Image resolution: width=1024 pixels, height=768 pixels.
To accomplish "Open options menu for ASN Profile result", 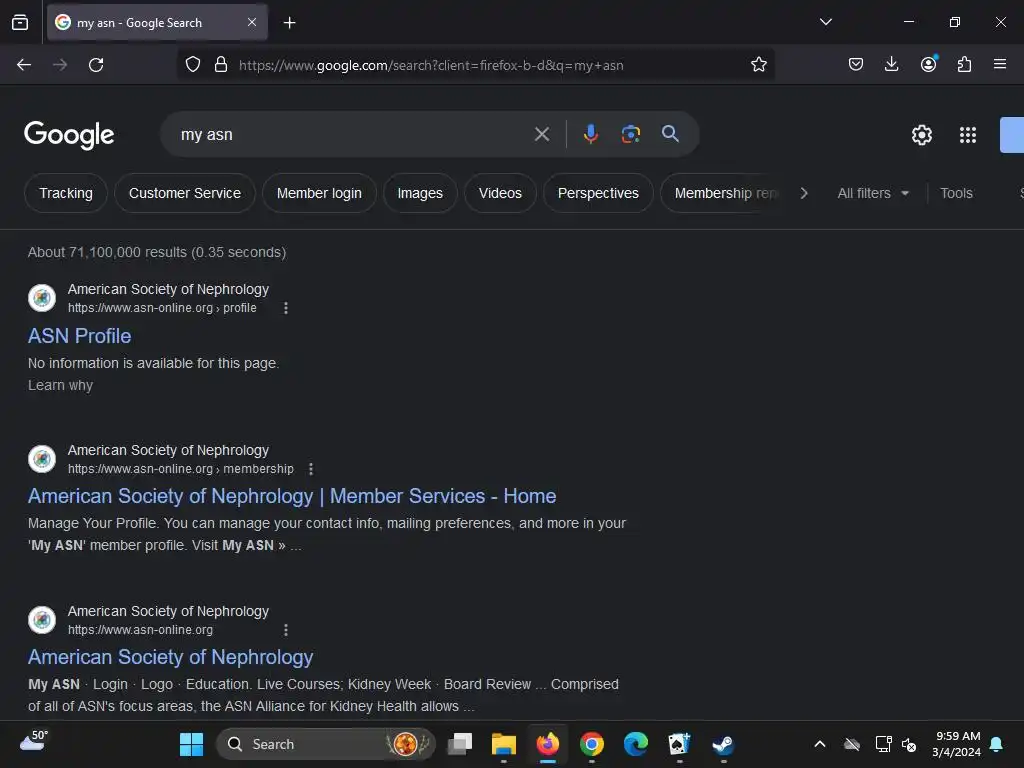I will pyautogui.click(x=285, y=308).
